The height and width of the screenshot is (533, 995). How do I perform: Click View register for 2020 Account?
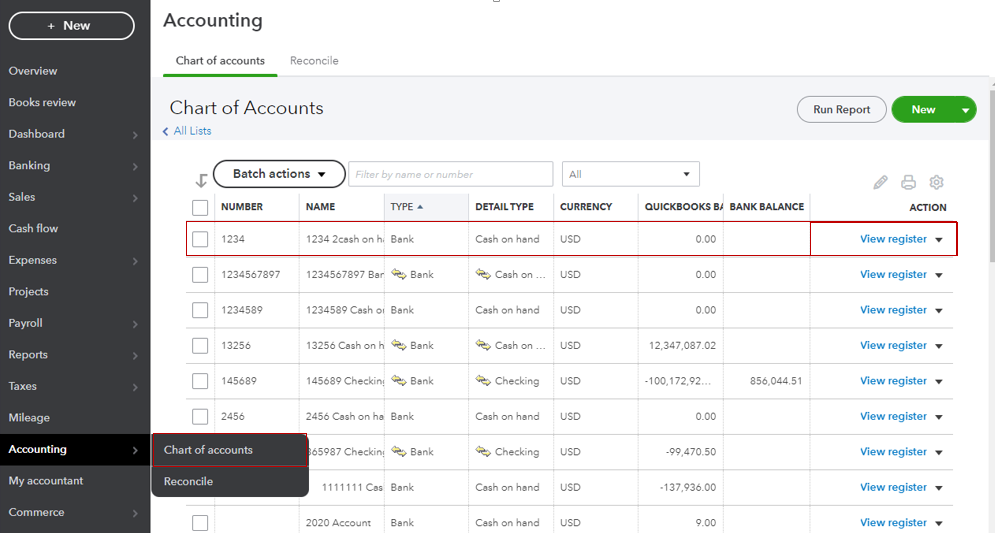(893, 522)
